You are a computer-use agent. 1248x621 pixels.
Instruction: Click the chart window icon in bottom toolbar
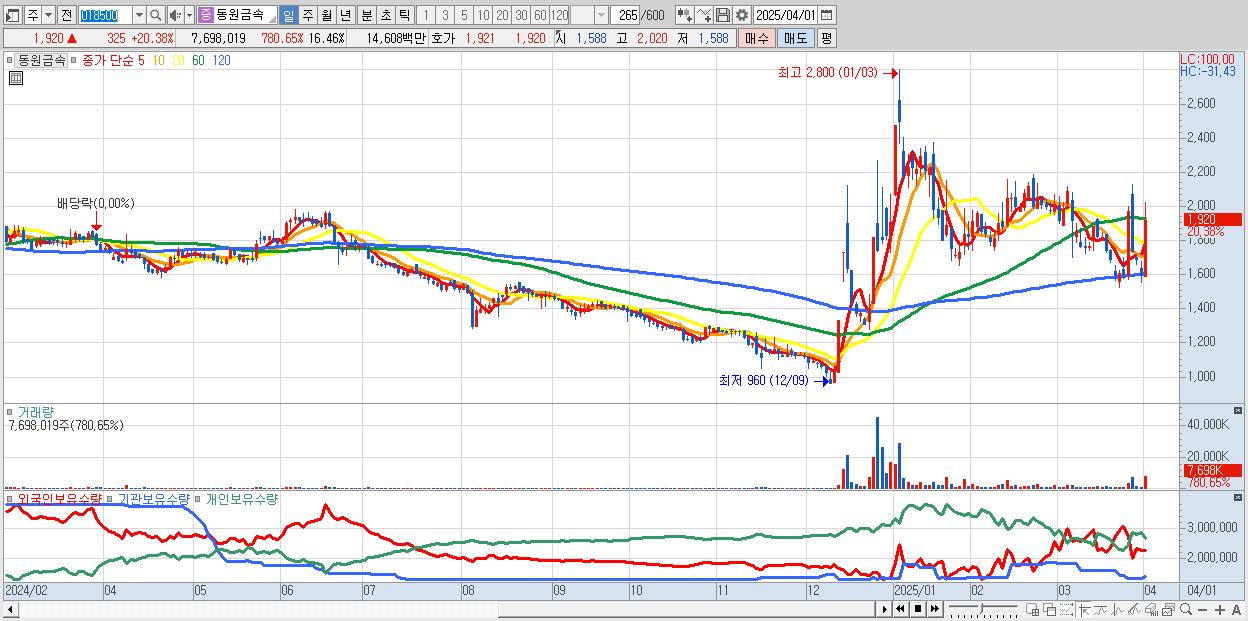click(1169, 610)
